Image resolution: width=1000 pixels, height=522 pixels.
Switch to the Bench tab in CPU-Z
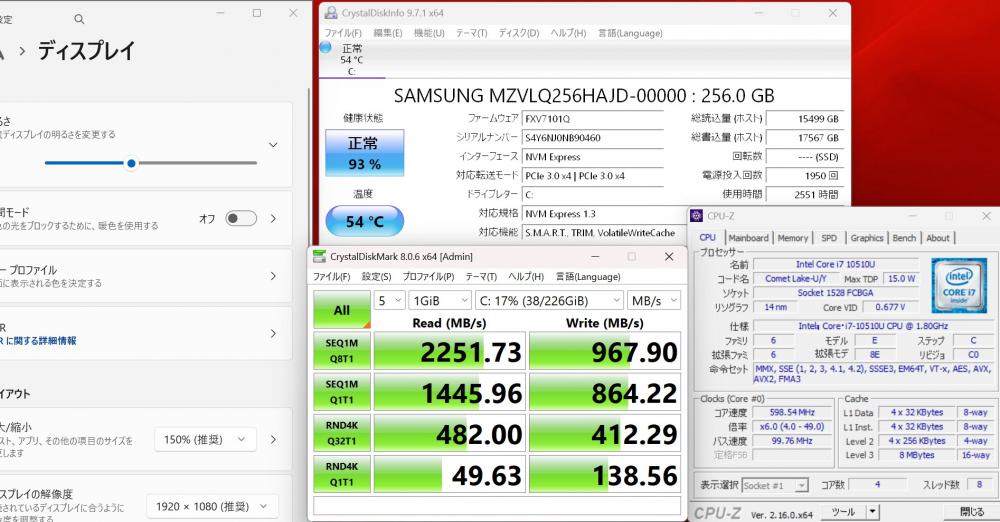coord(904,238)
